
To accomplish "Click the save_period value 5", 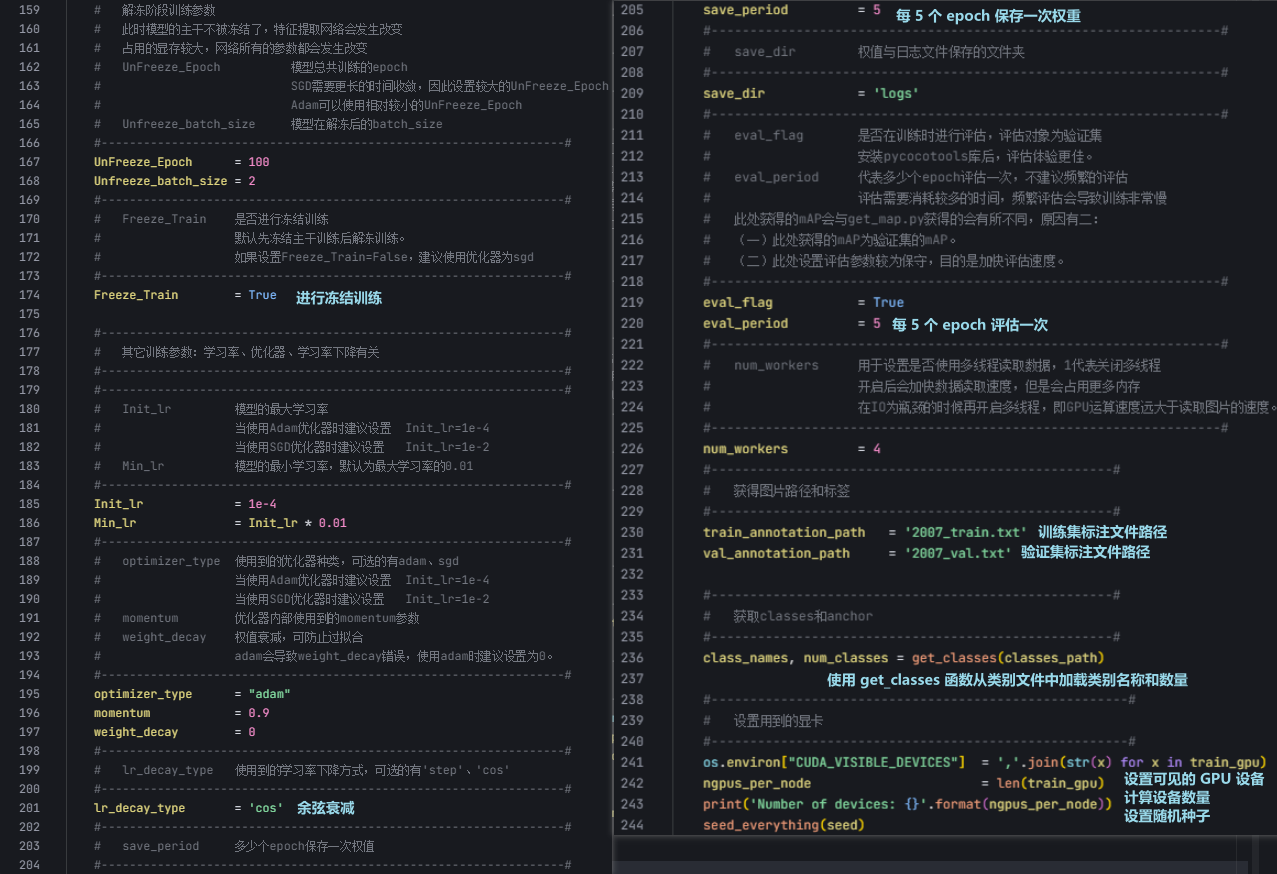I will click(875, 9).
